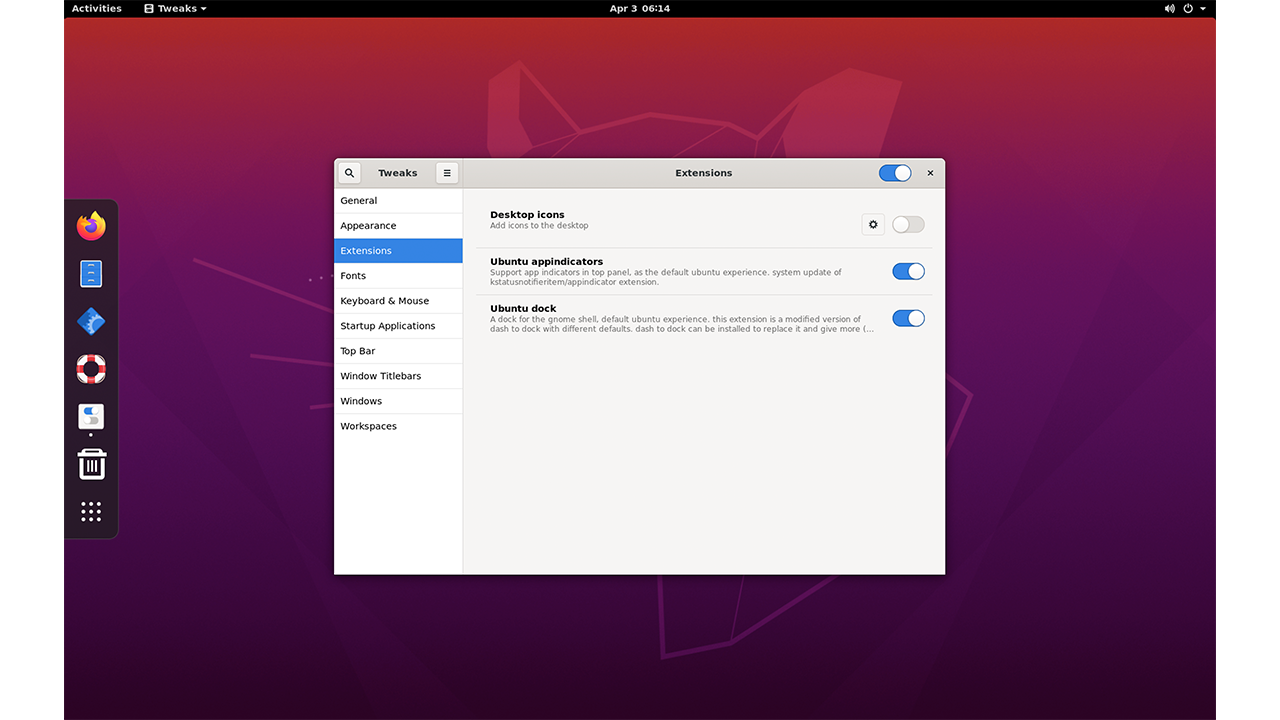This screenshot has width=1280, height=720.
Task: Select the Top Bar section
Action: 398,351
